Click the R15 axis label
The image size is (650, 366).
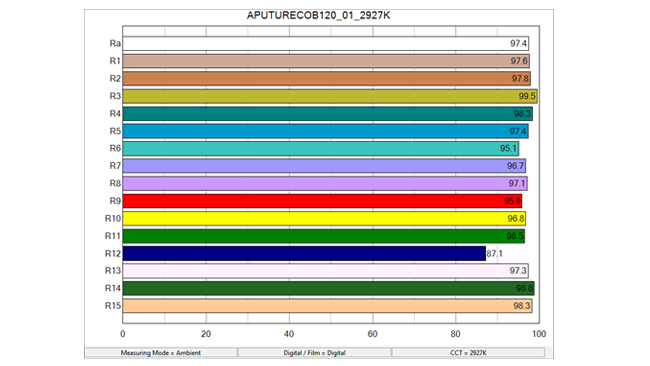[x=113, y=306]
